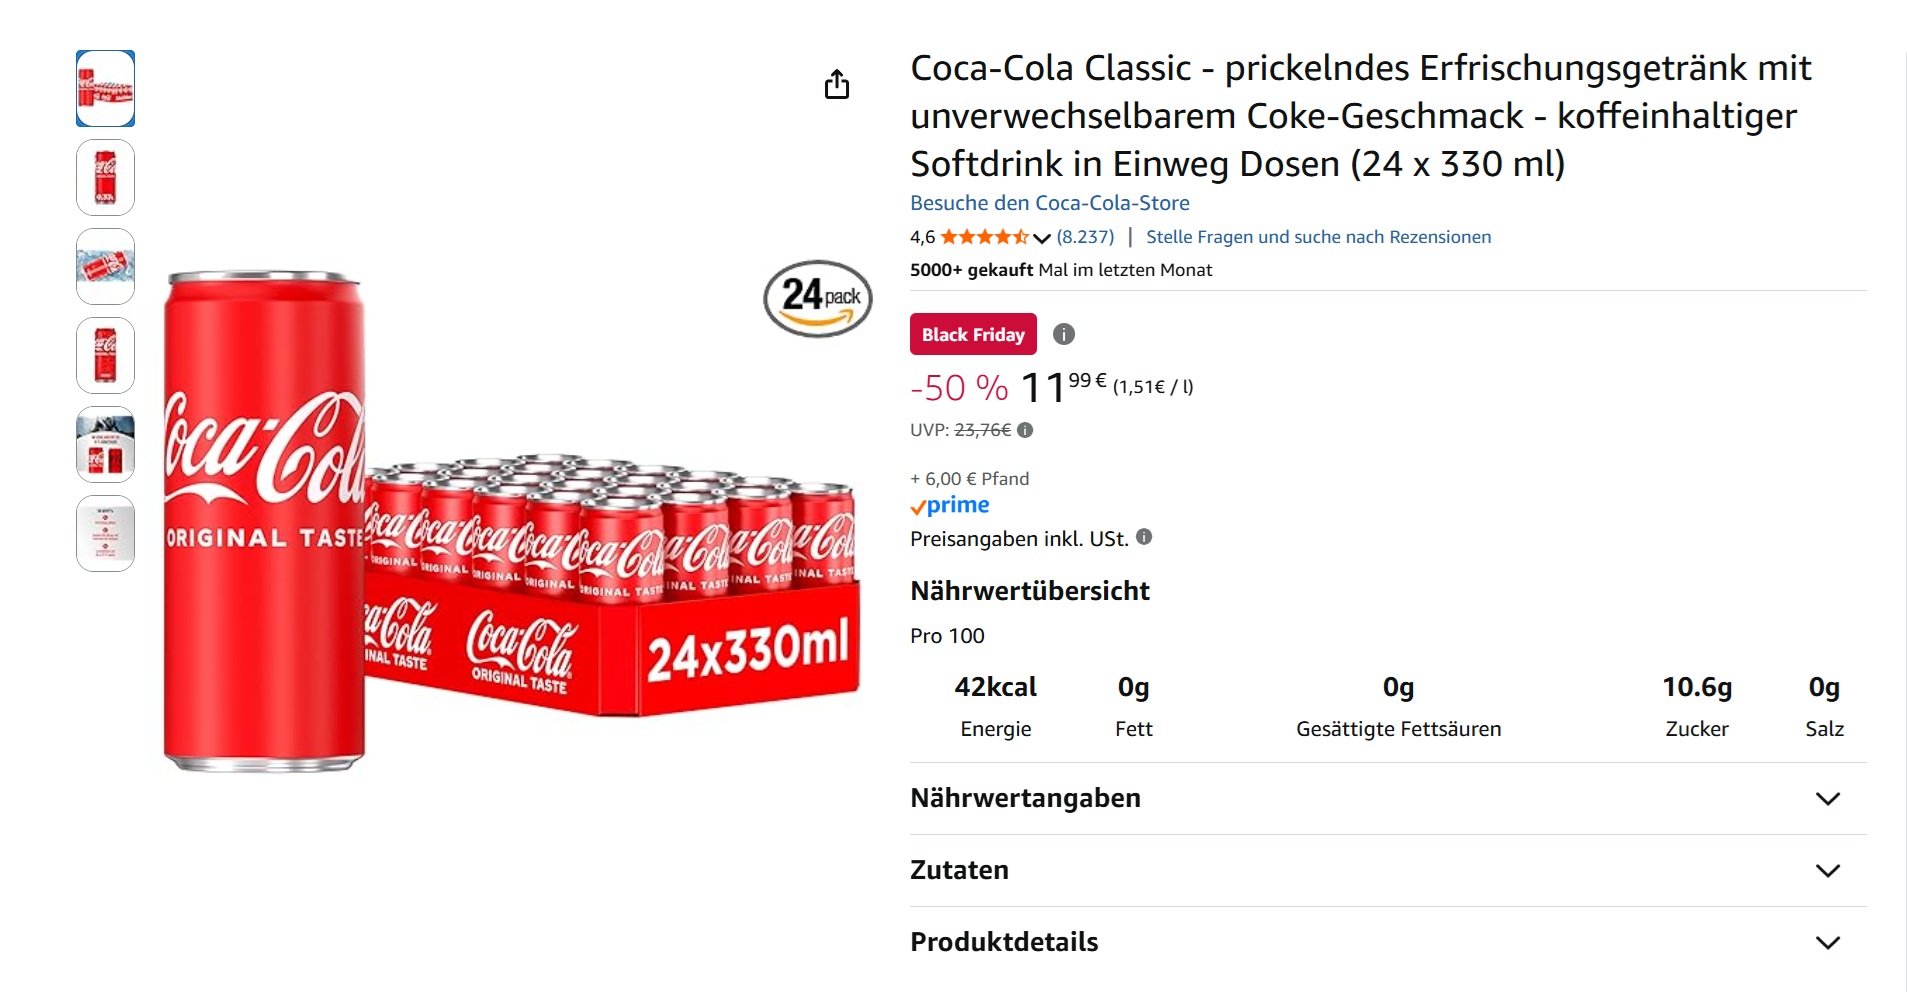Open Besuche den Coca-Cola-Store link
Viewport: 1907px width, 992px height.
coord(1049,202)
